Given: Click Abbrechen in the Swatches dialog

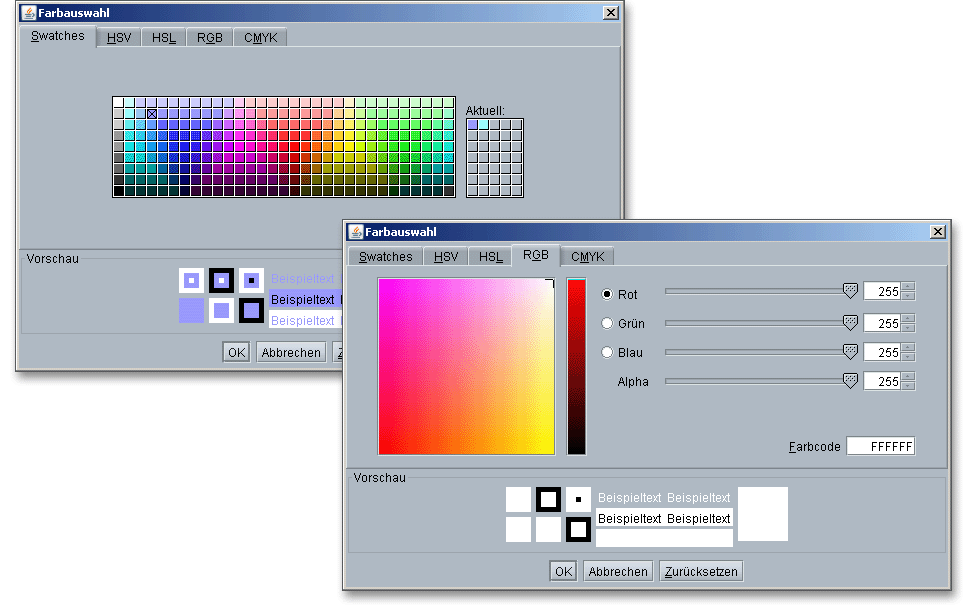Looking at the screenshot, I should point(290,352).
